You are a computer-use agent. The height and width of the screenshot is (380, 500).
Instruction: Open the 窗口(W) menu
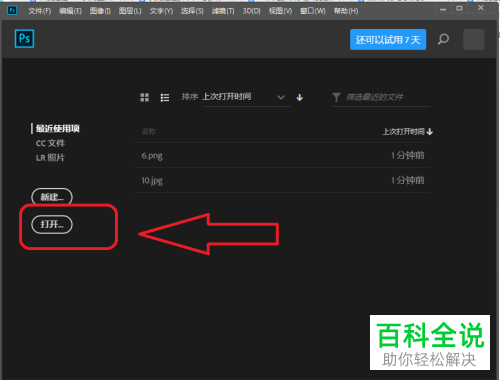[x=313, y=11]
